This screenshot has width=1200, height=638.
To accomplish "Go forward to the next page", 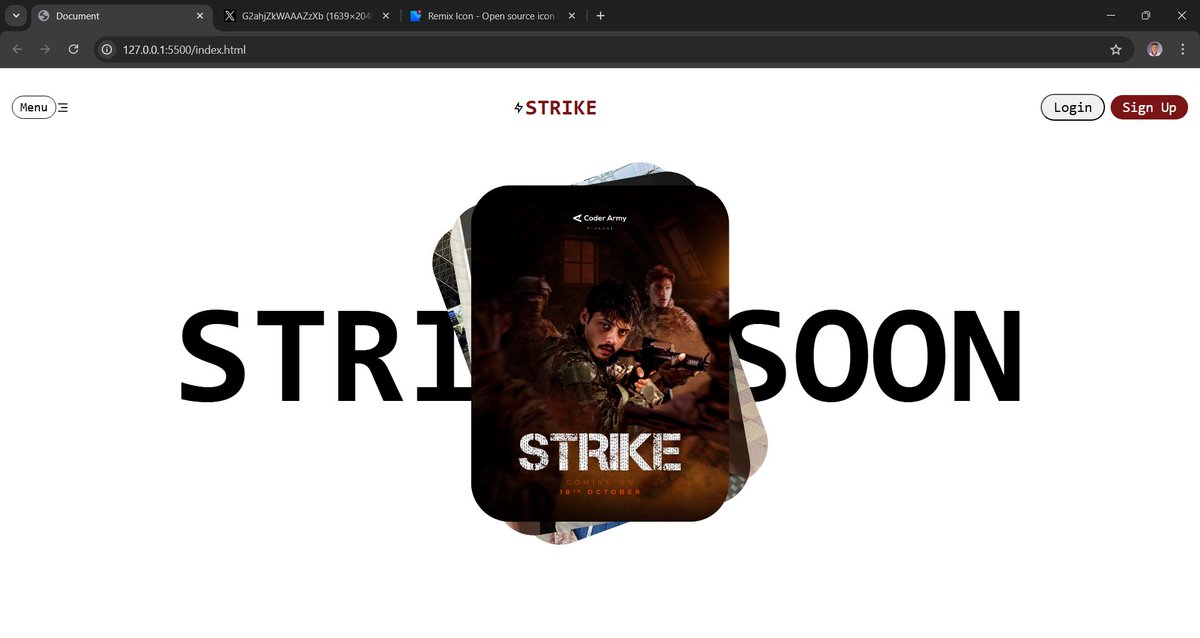I will point(45,49).
